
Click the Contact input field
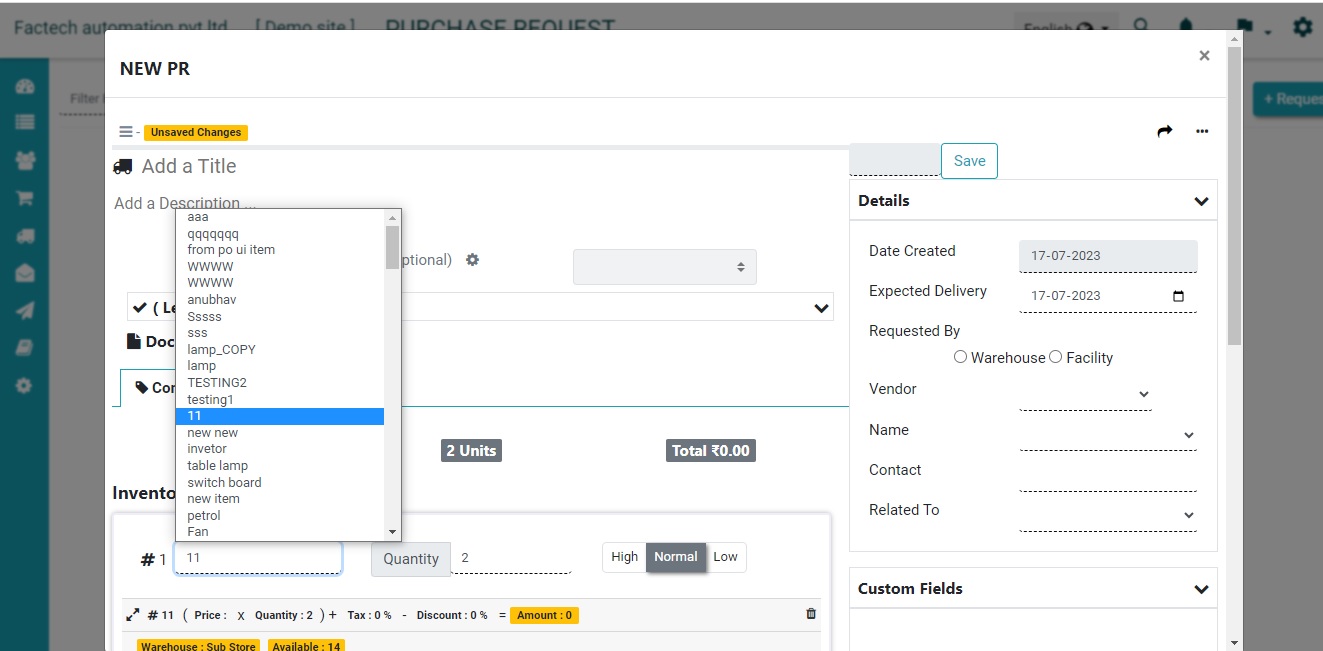[x=1108, y=475]
